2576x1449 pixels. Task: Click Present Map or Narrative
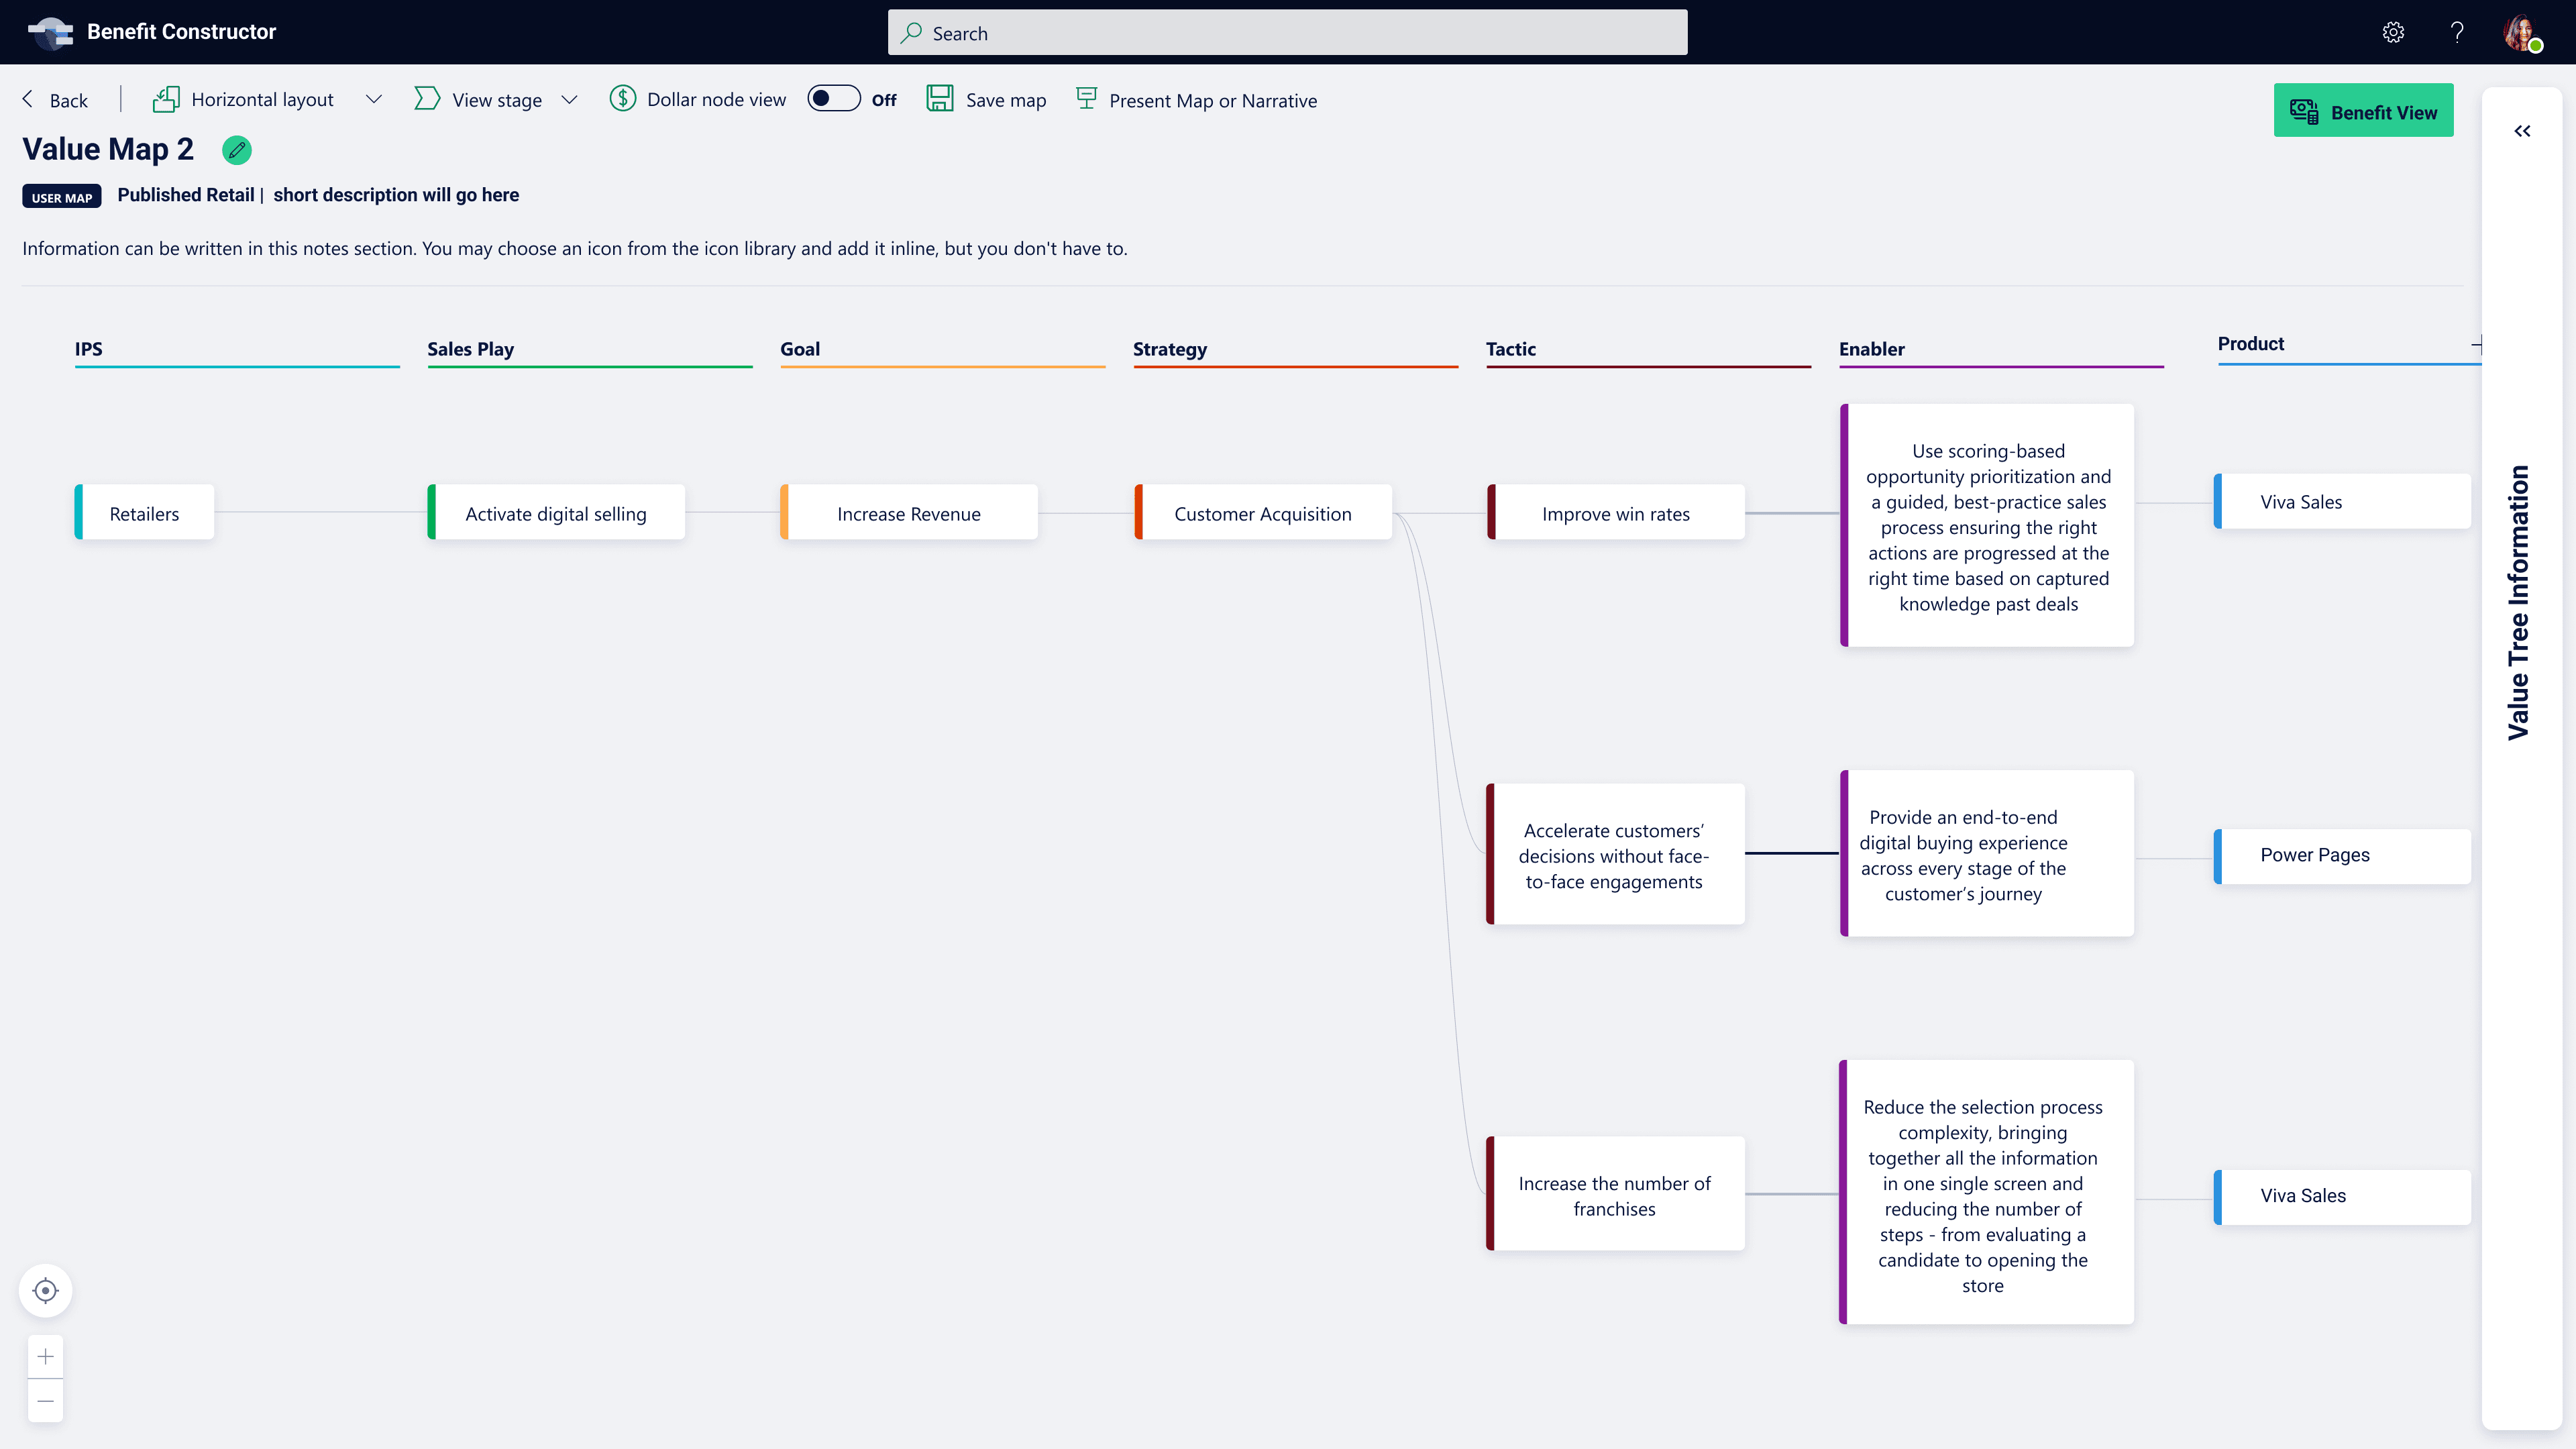coord(1197,100)
